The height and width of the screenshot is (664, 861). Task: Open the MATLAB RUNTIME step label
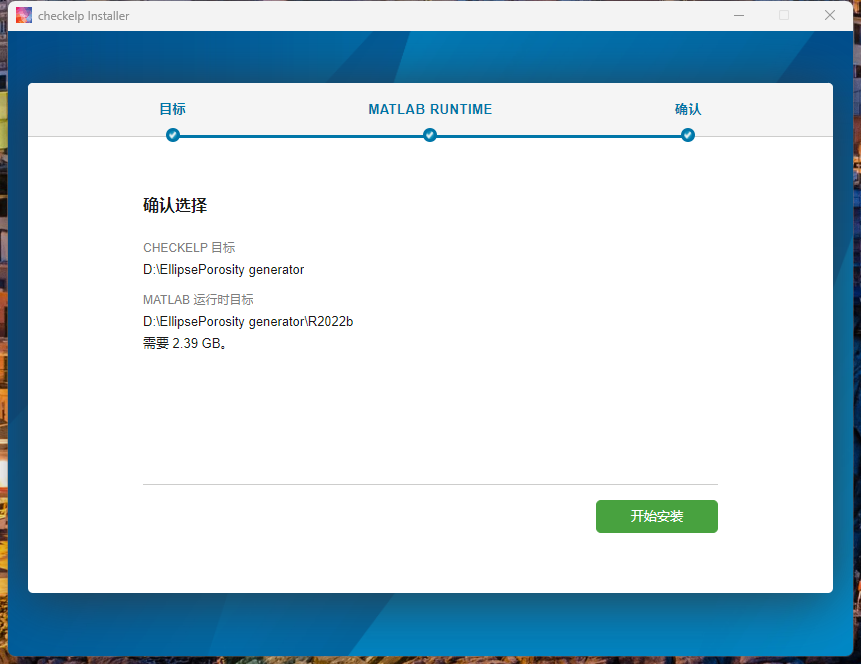point(430,109)
